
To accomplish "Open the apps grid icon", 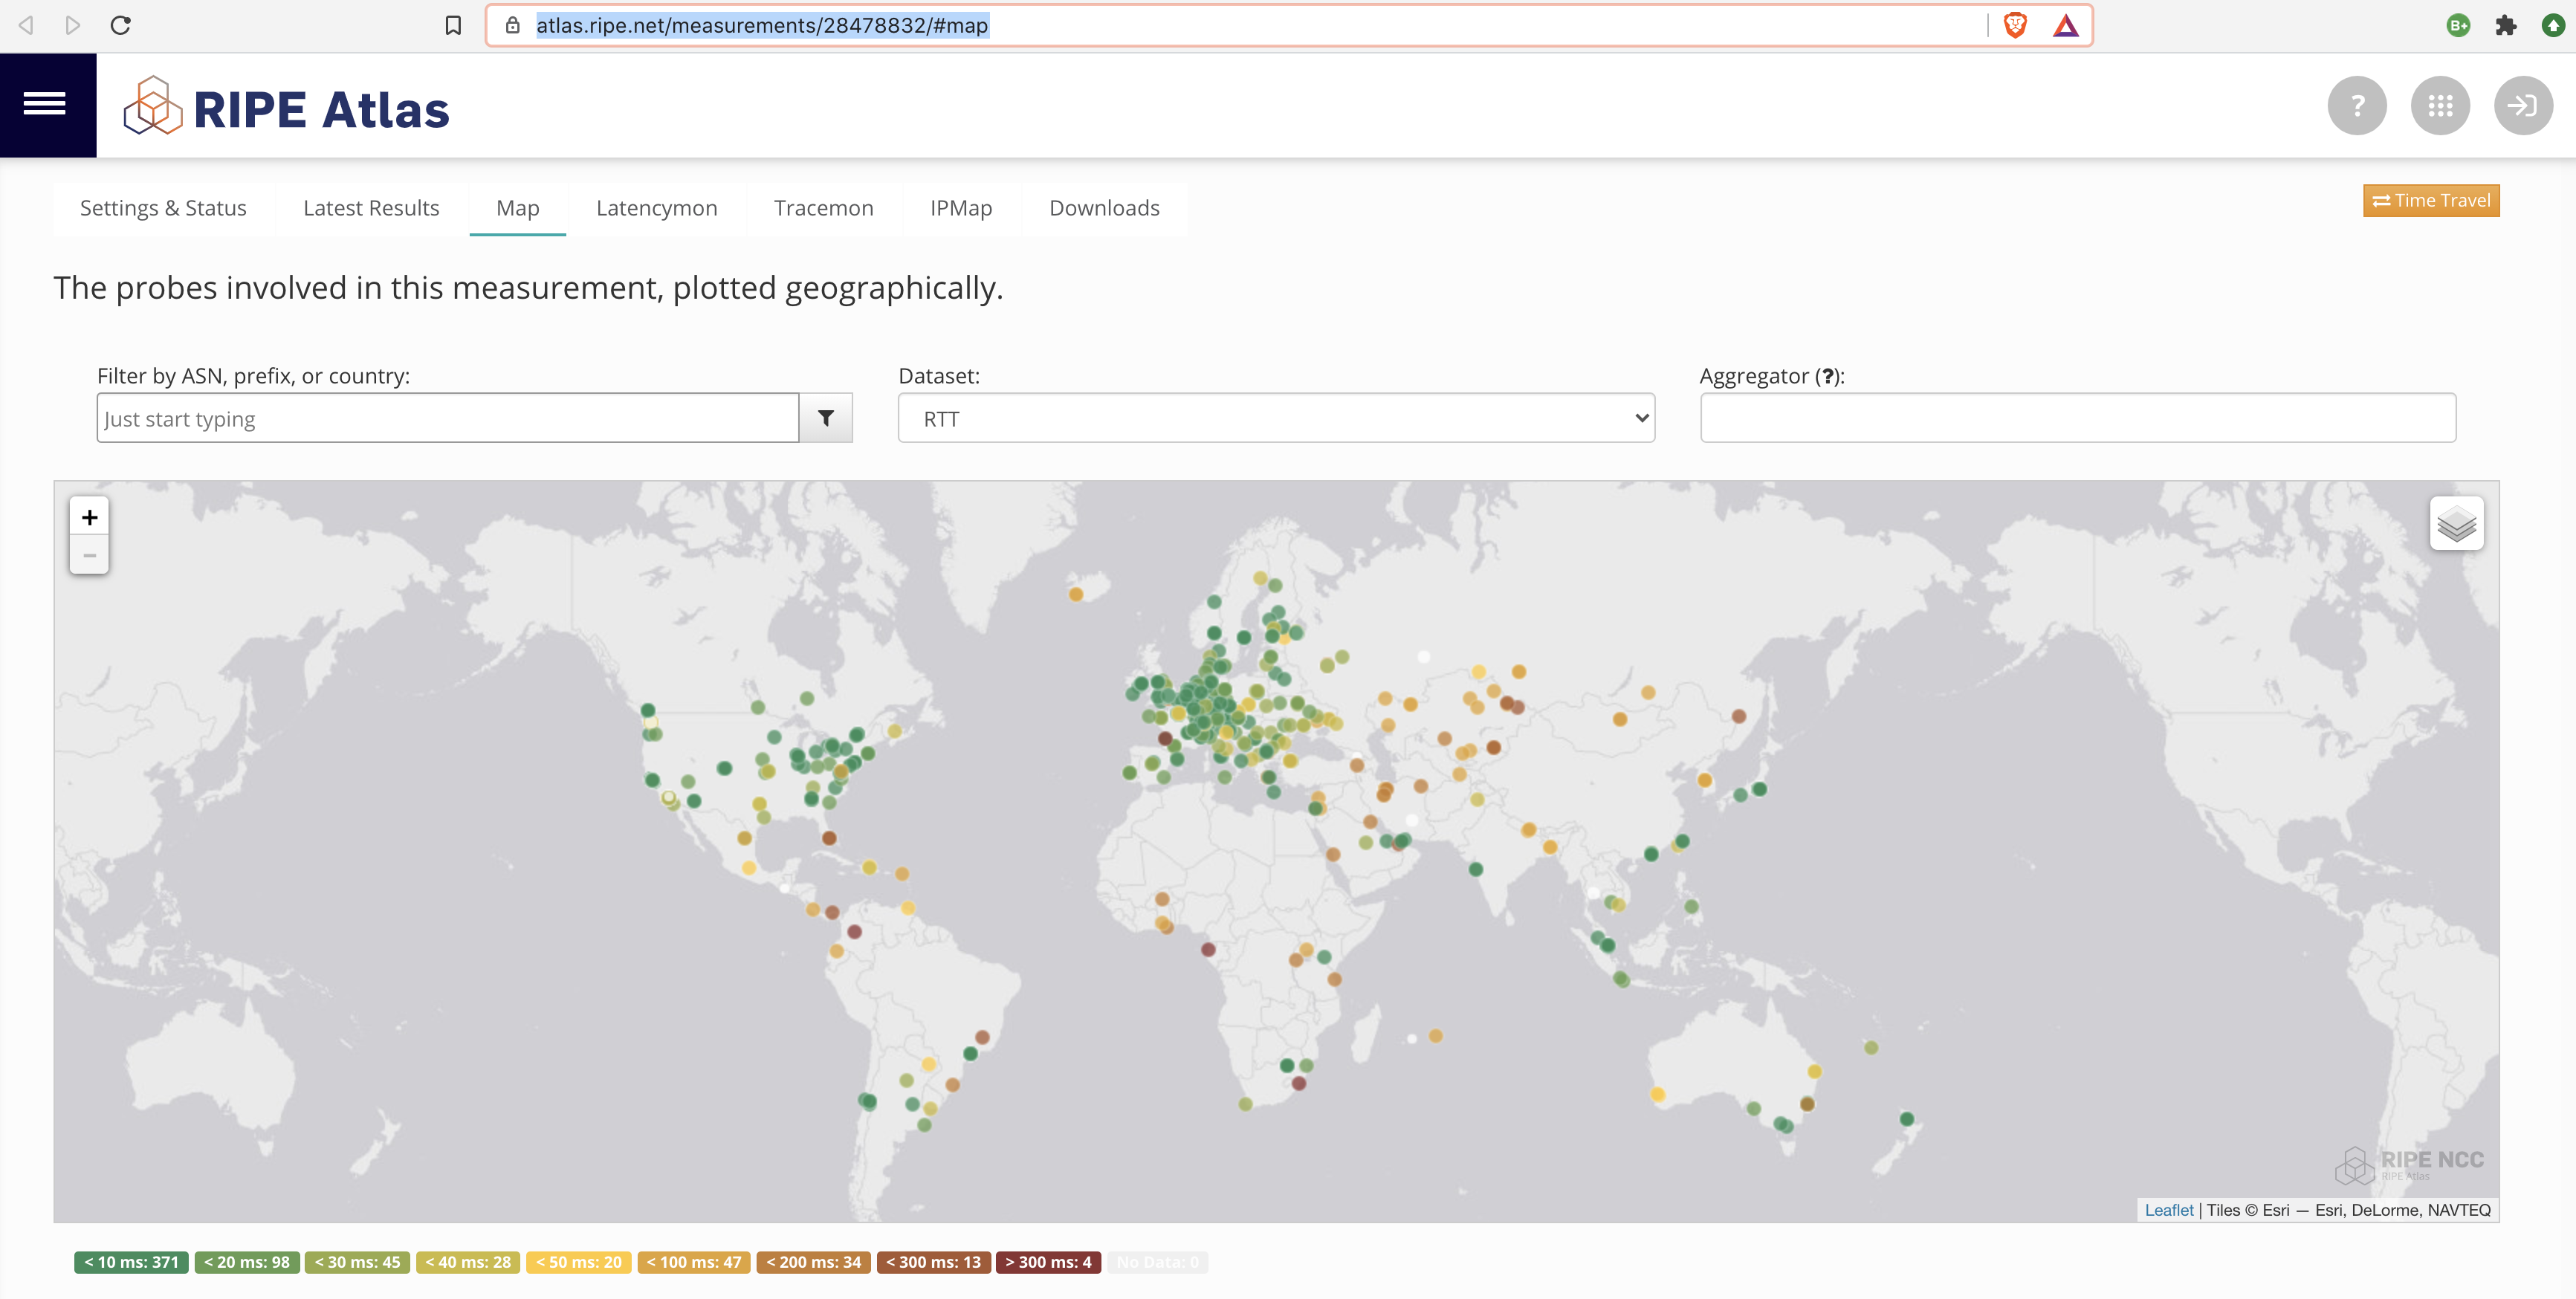I will click(x=2440, y=105).
